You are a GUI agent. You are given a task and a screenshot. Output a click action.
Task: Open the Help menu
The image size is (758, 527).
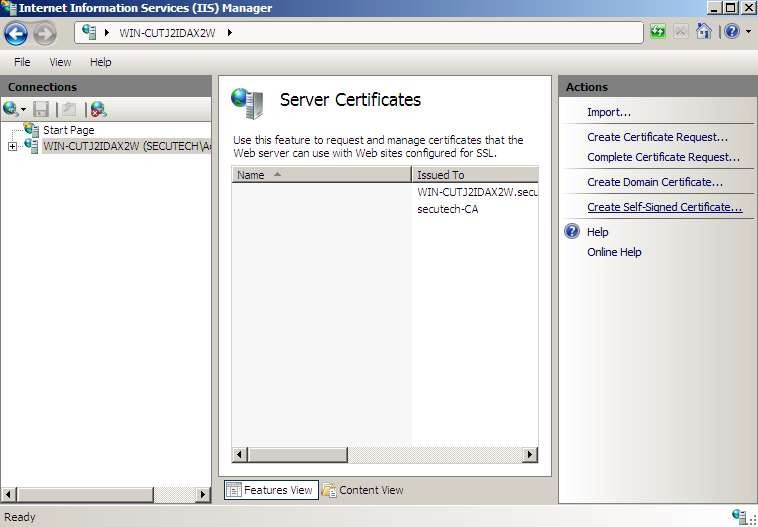pos(101,62)
